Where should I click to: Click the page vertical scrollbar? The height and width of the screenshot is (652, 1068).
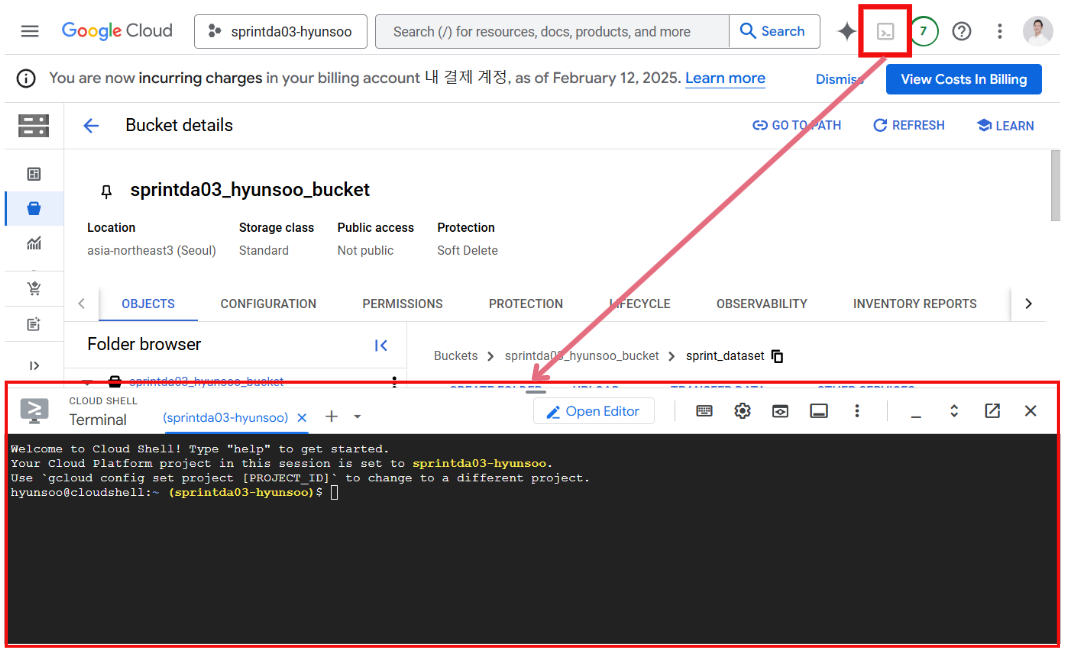(x=1055, y=185)
